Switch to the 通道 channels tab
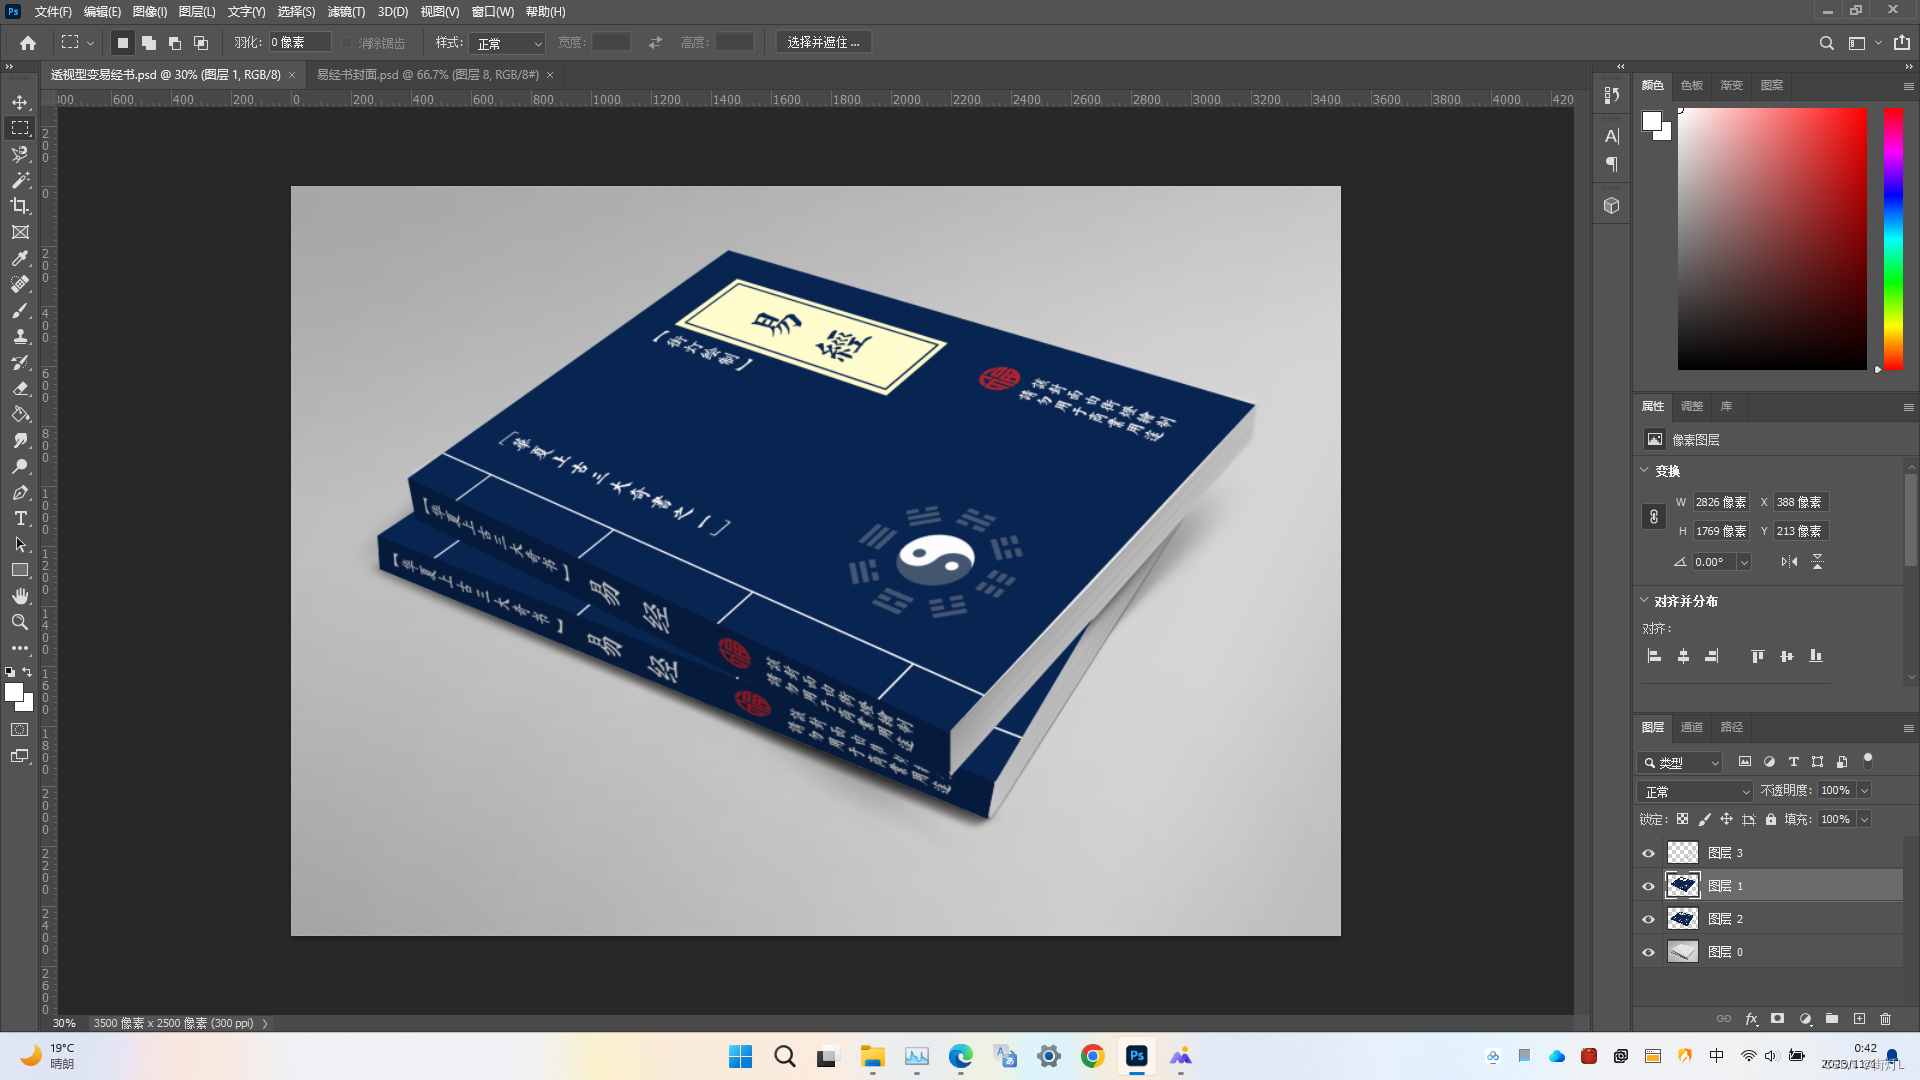 [1691, 727]
